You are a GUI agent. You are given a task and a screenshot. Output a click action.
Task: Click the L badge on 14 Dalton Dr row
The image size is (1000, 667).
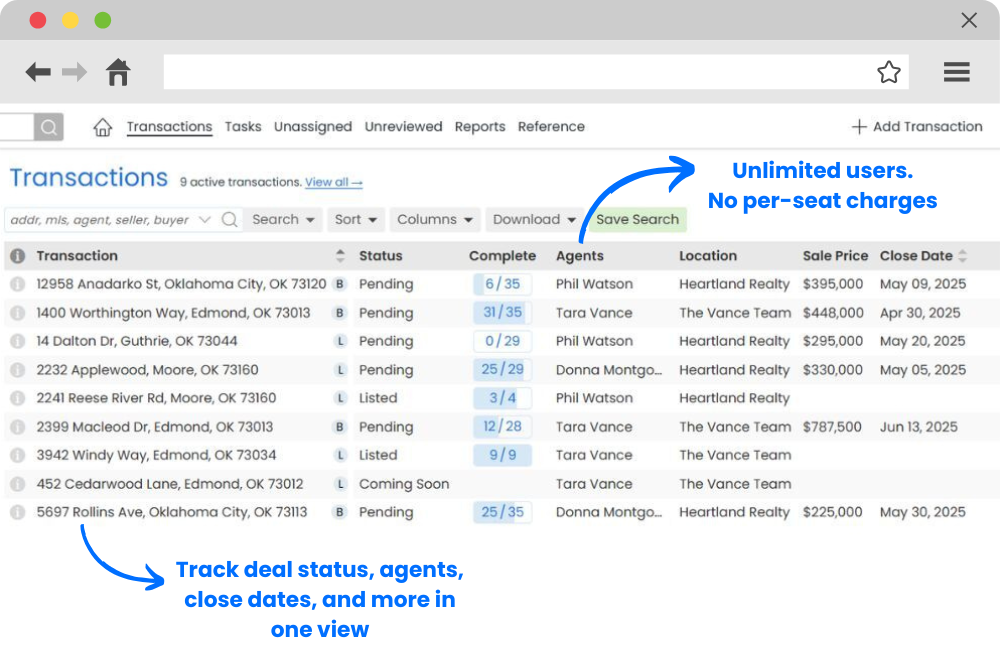coord(340,341)
